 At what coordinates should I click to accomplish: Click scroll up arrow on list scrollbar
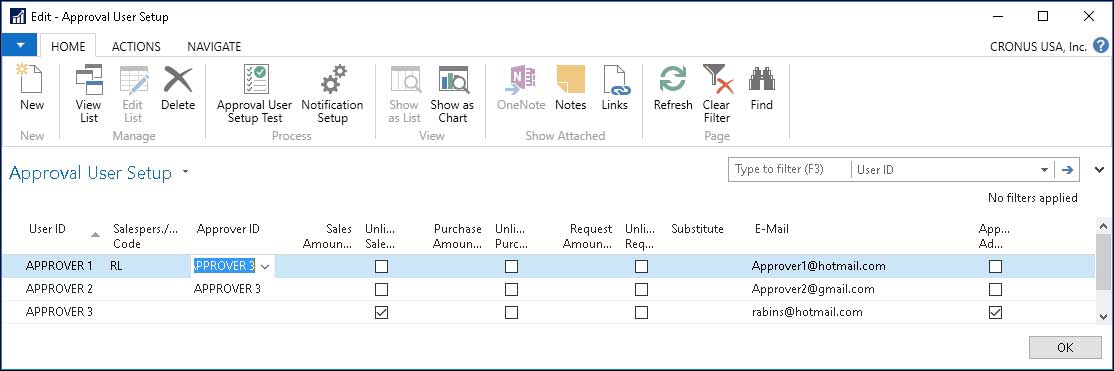tap(1103, 226)
